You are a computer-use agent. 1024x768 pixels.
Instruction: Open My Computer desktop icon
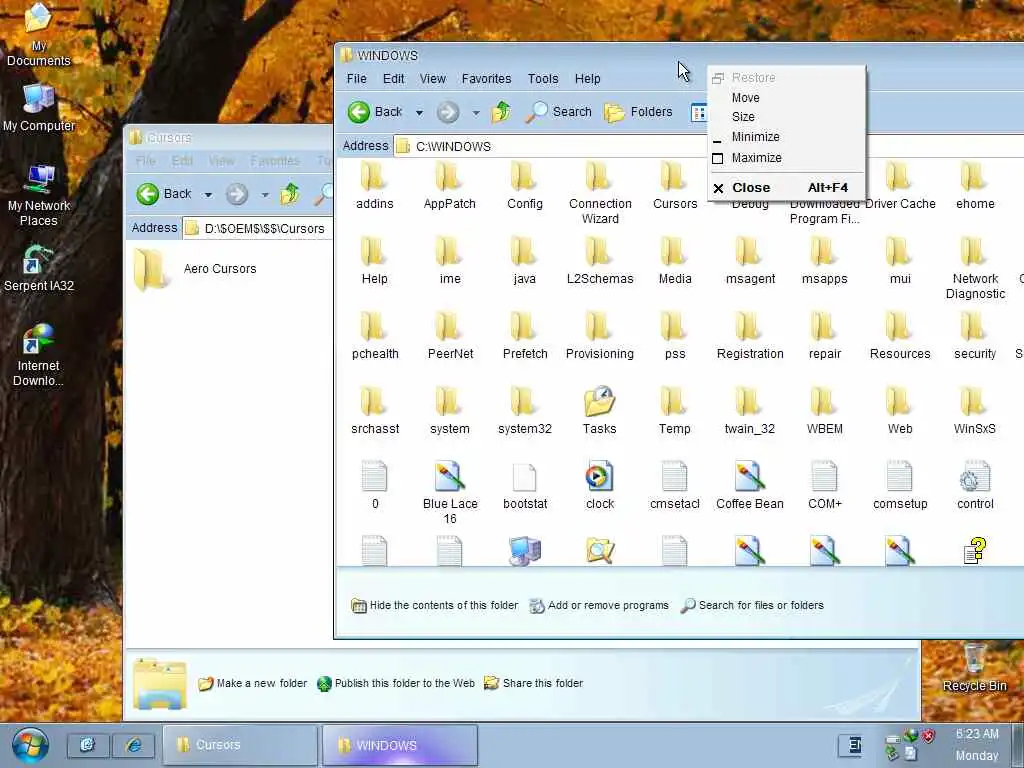(39, 108)
